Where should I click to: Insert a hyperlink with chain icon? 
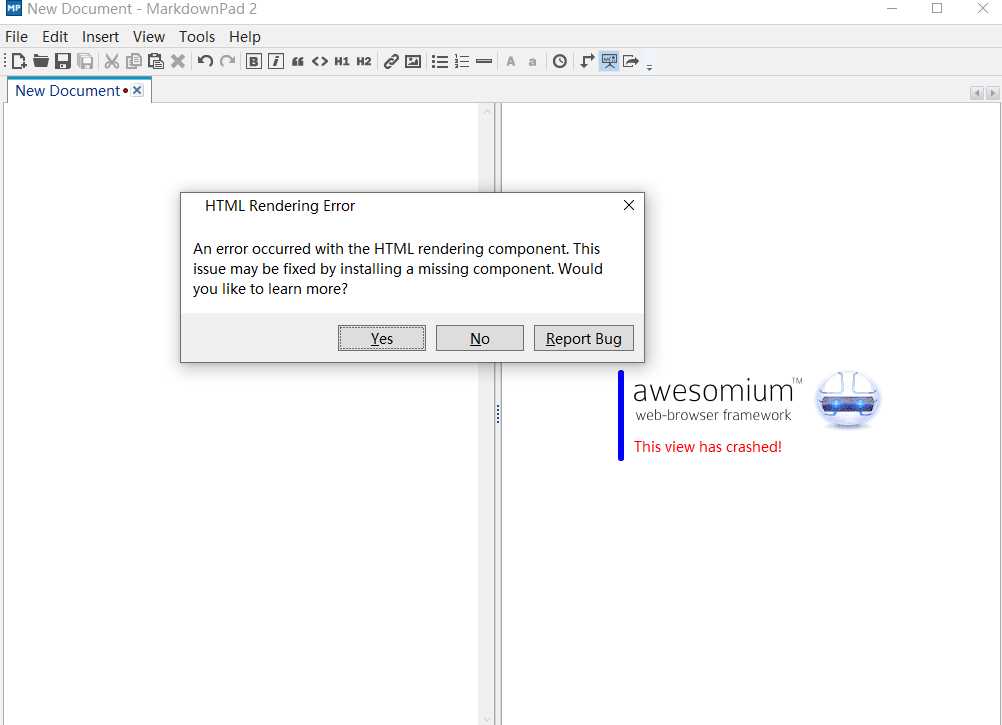pyautogui.click(x=391, y=61)
